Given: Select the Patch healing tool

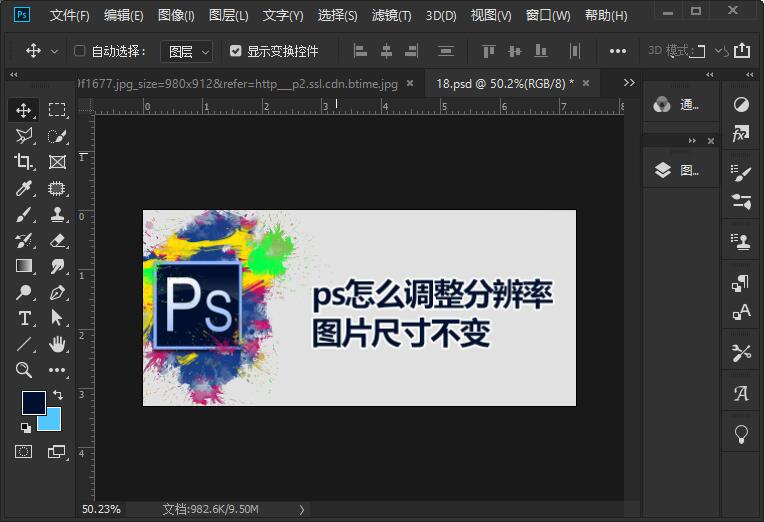Looking at the screenshot, I should click(57, 188).
